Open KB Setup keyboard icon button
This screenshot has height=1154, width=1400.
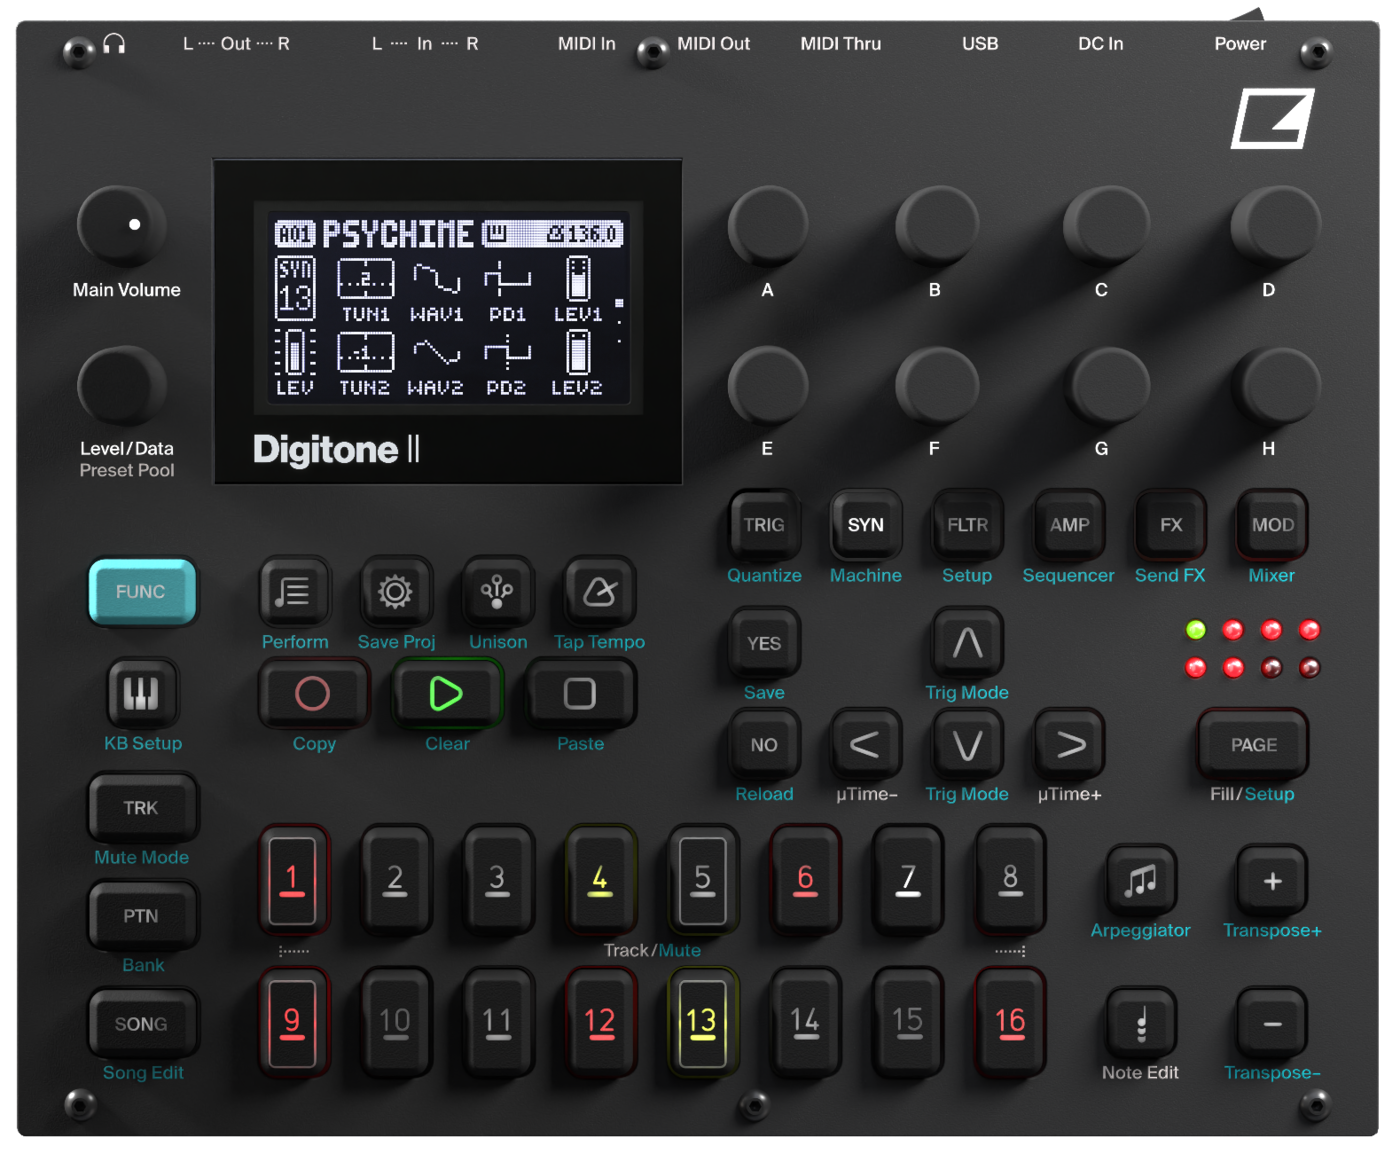pos(141,692)
